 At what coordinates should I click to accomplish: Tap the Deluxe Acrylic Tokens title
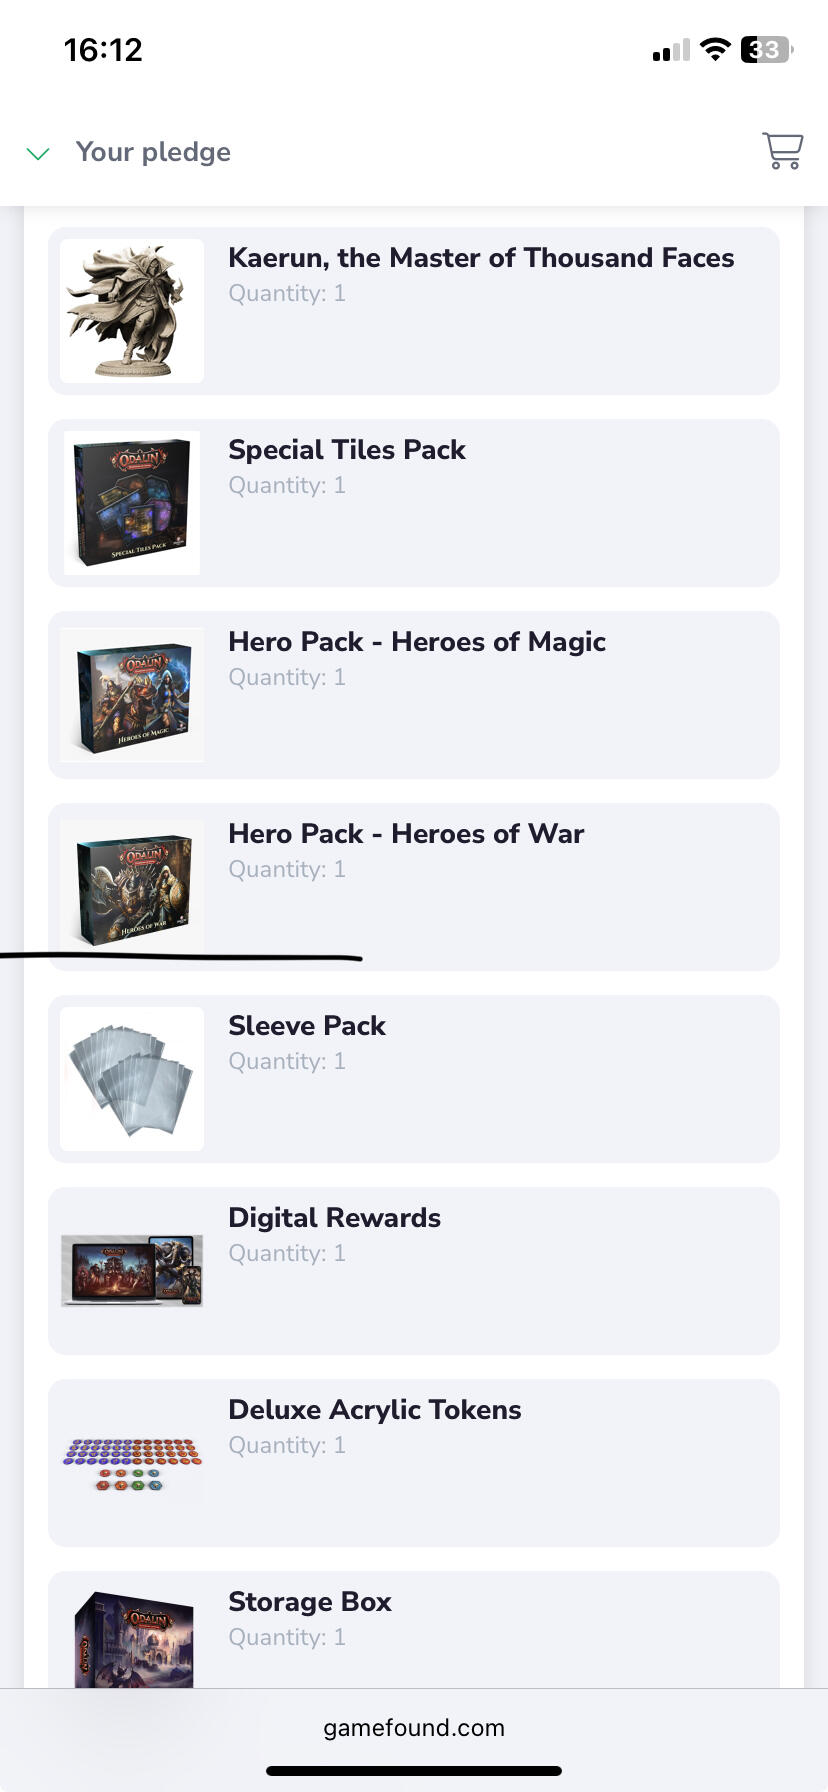375,1410
